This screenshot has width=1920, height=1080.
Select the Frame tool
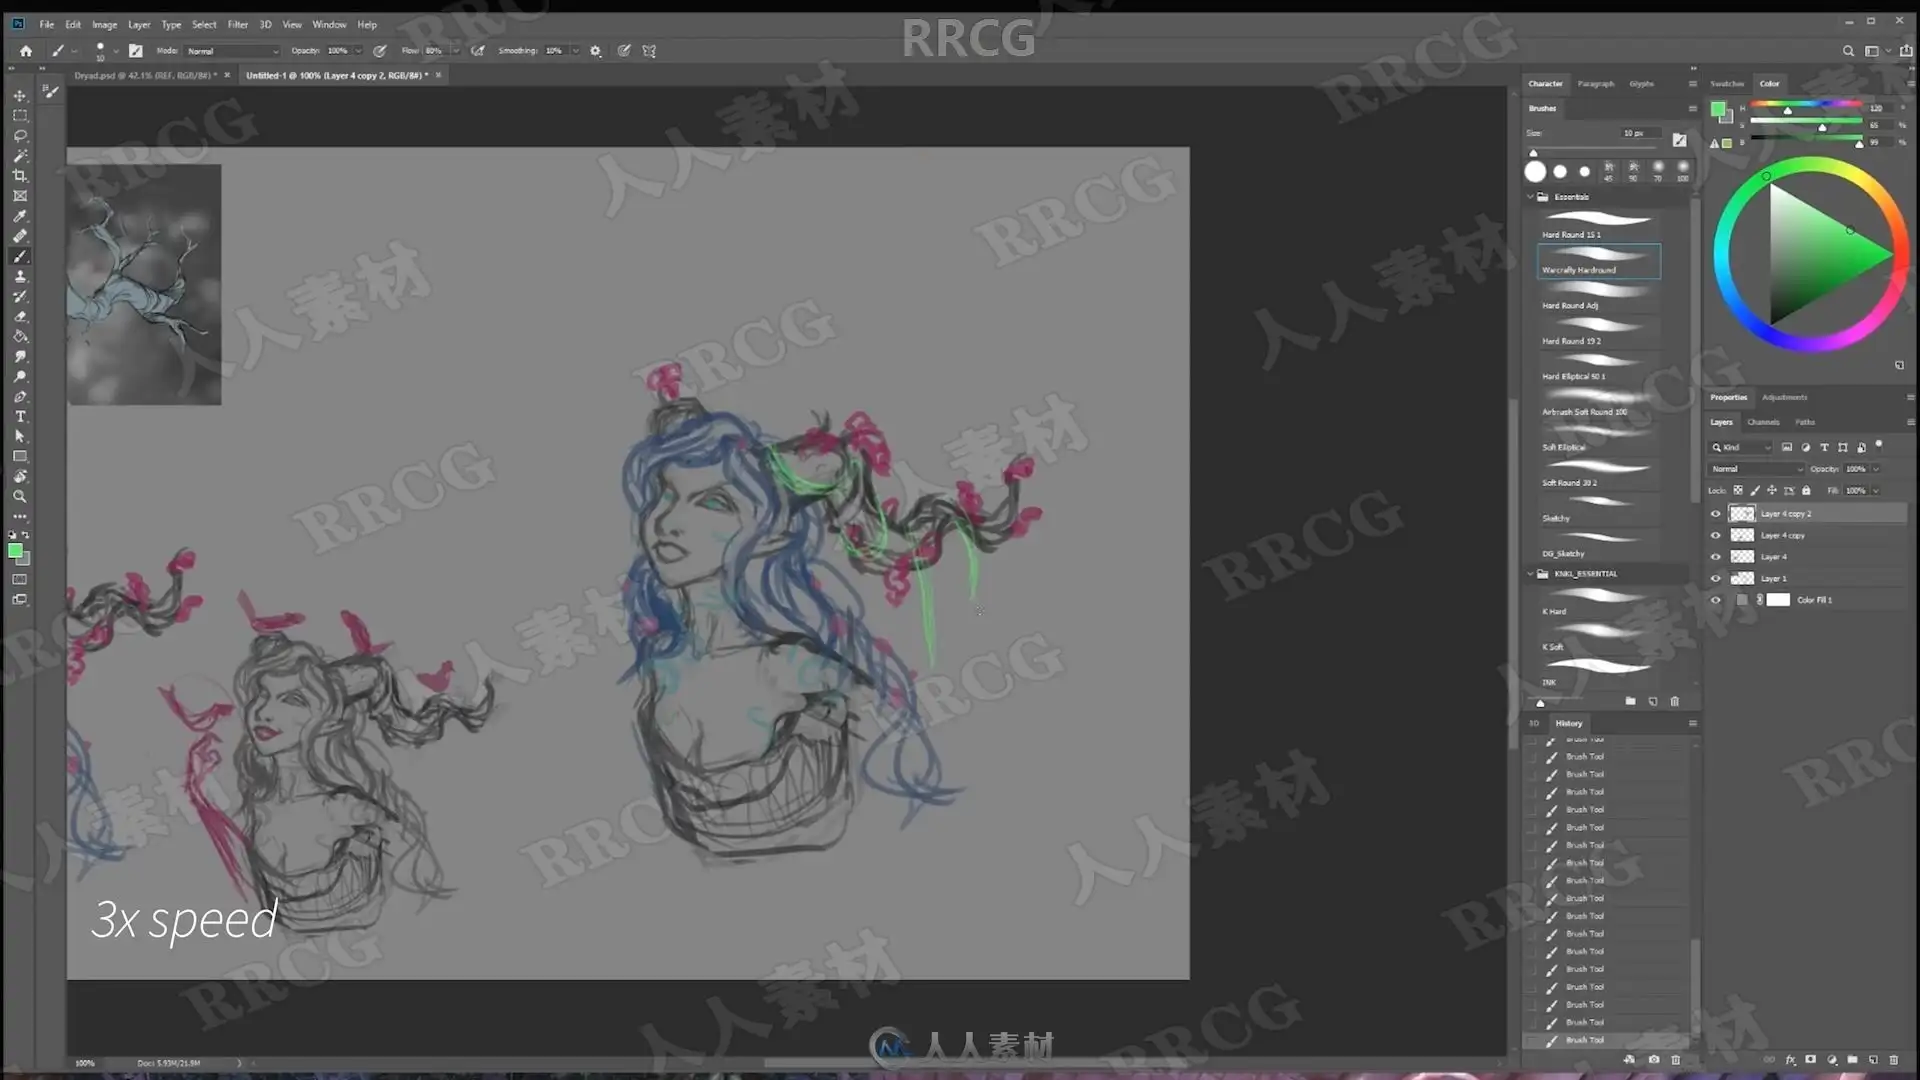tap(20, 196)
